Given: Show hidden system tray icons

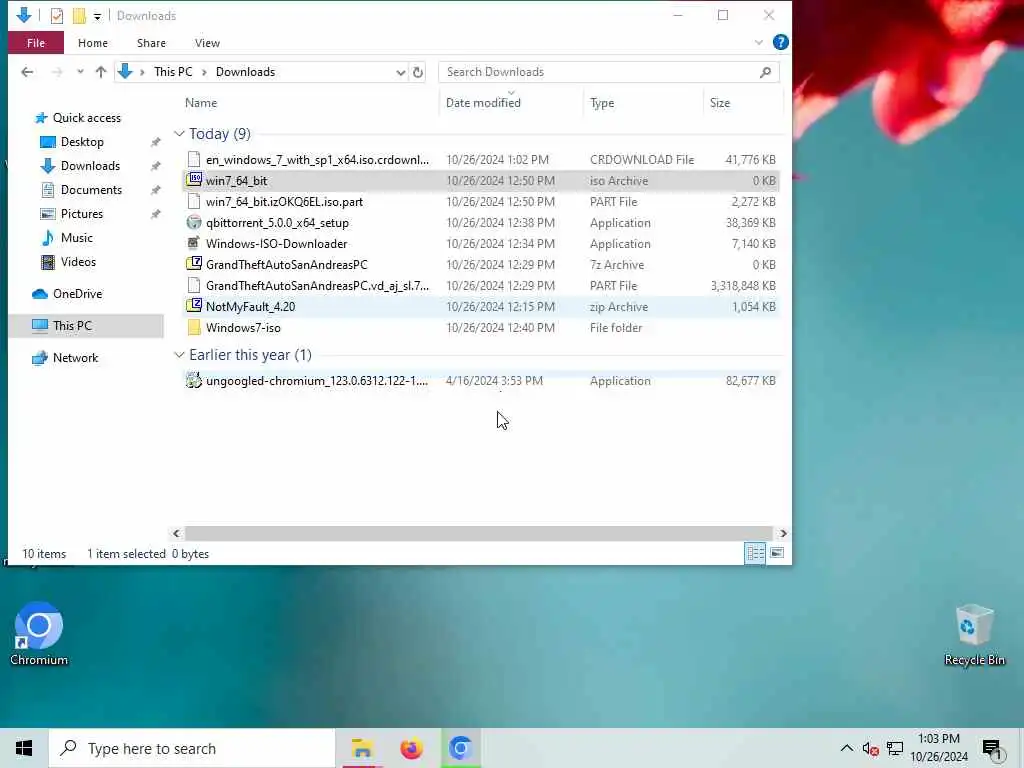Looking at the screenshot, I should click(846, 748).
